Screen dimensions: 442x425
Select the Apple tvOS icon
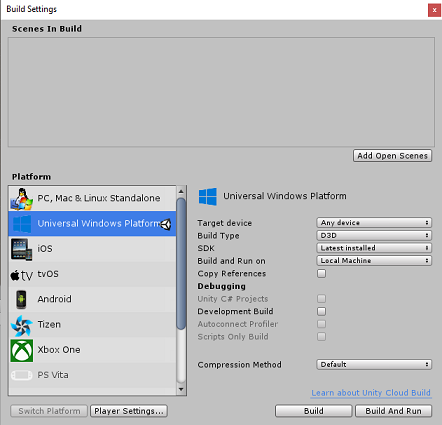tap(22, 275)
